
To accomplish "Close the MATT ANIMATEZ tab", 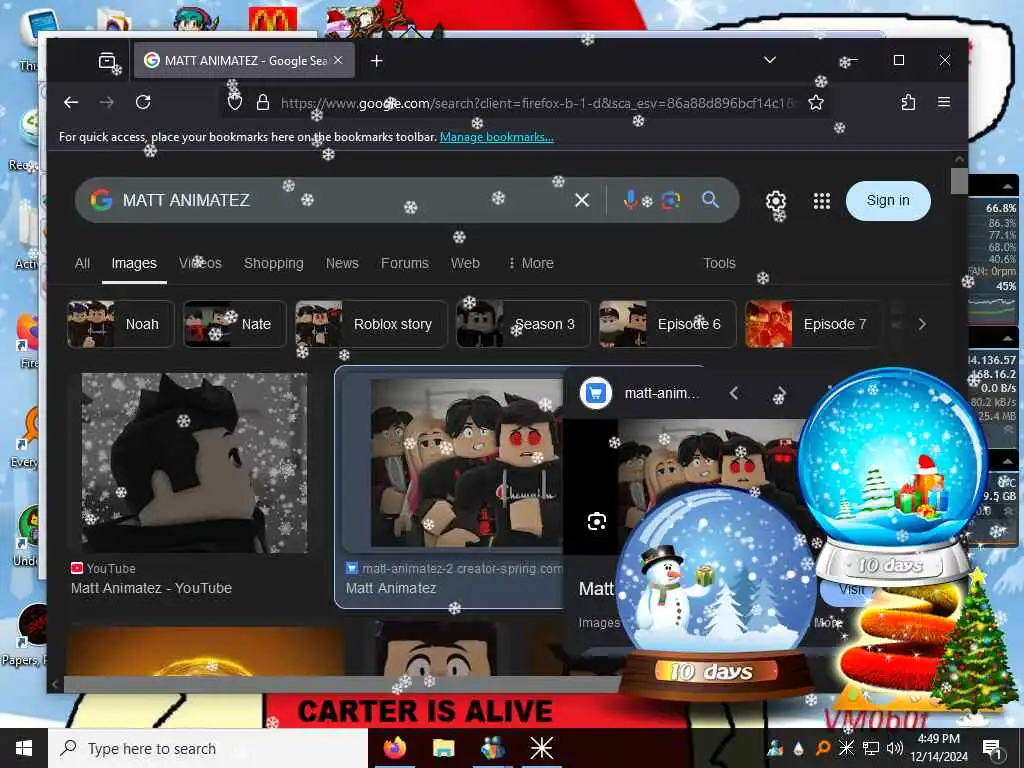I will [338, 60].
